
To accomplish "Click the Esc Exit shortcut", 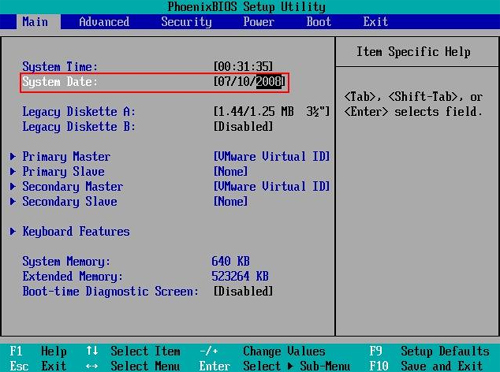I will point(38,366).
